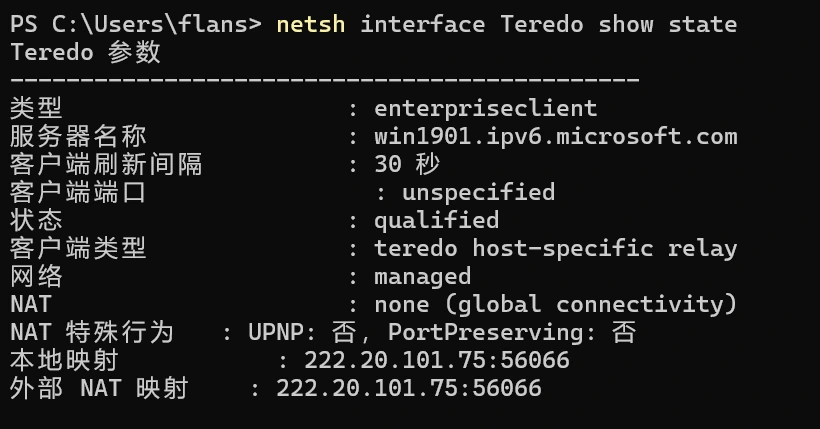
Task: Click the '服务器名称' label
Action: pyautogui.click(x=78, y=136)
